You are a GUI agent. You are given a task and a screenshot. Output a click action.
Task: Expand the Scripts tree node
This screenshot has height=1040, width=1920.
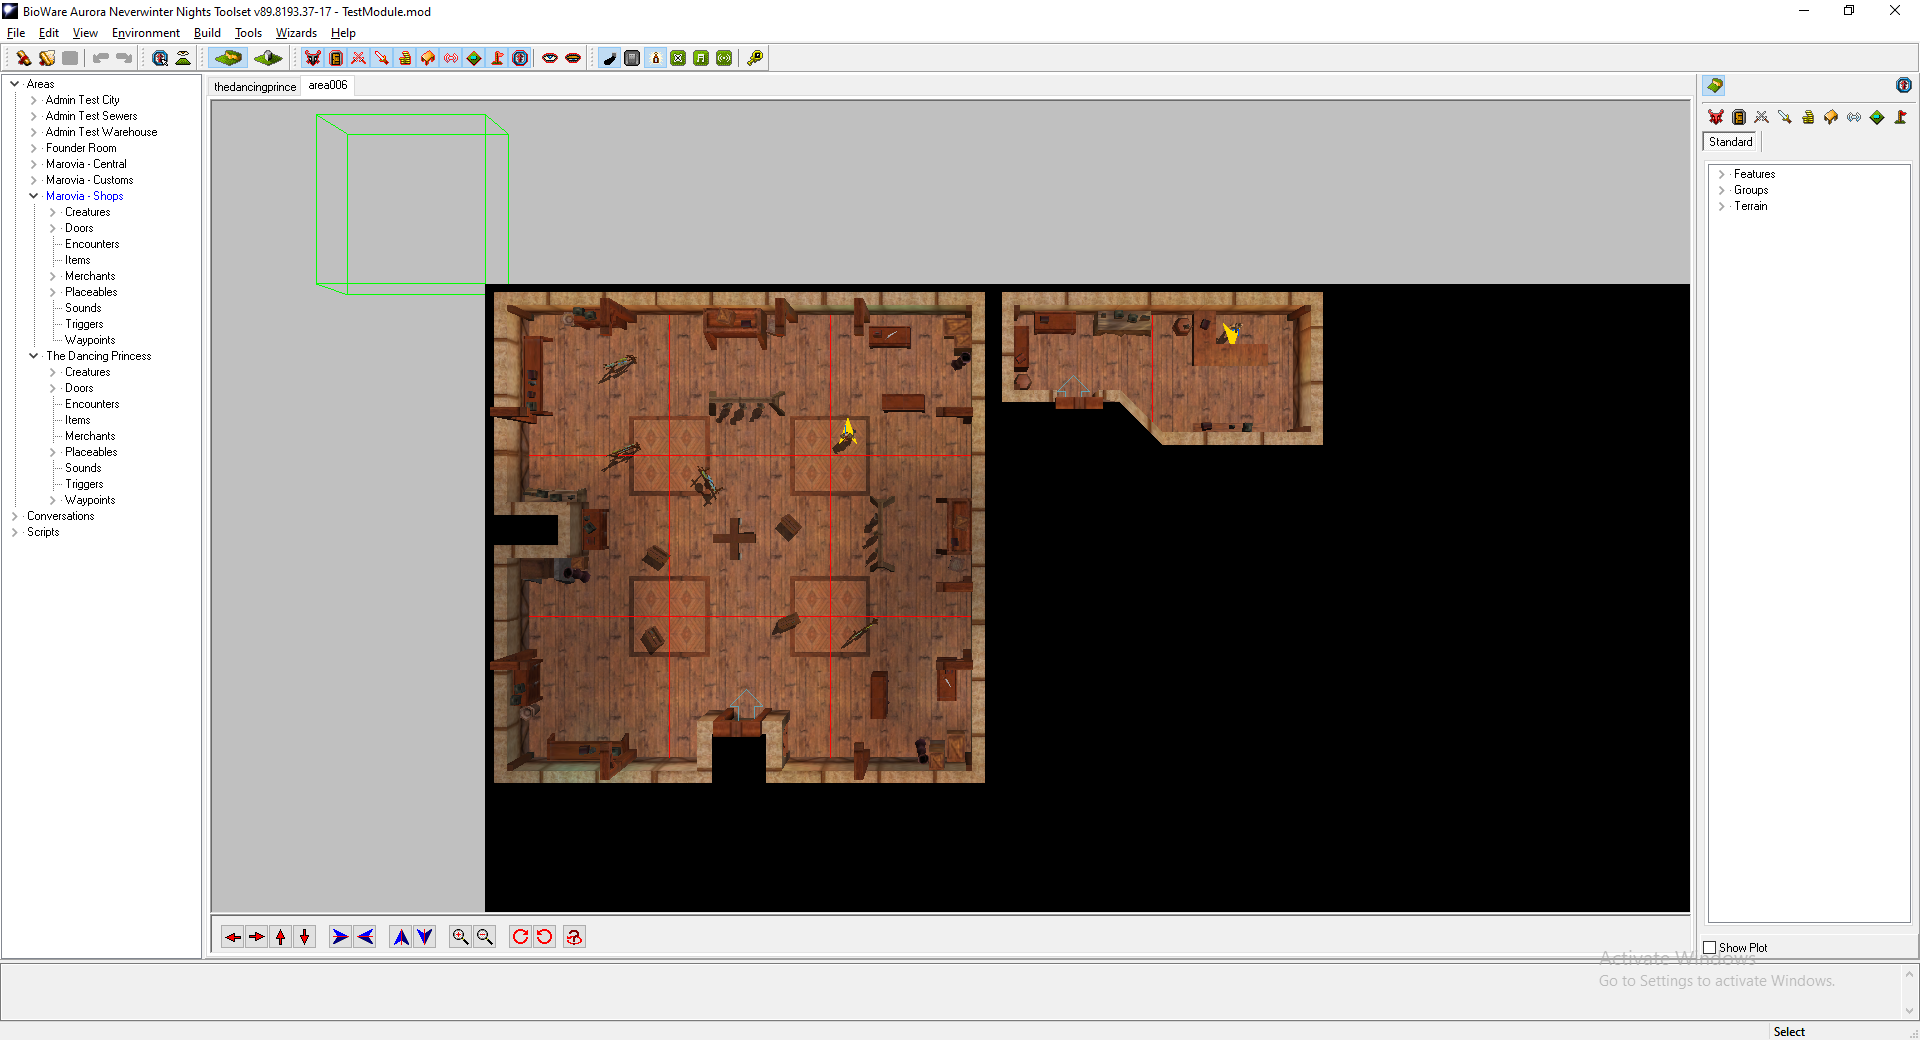(x=15, y=532)
